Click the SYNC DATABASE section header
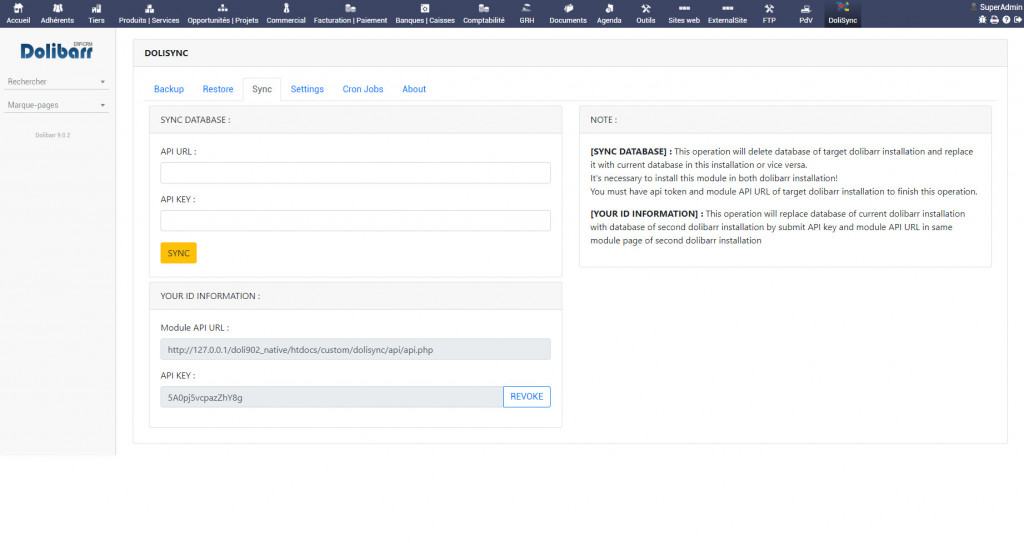The image size is (1024, 543). [x=195, y=120]
